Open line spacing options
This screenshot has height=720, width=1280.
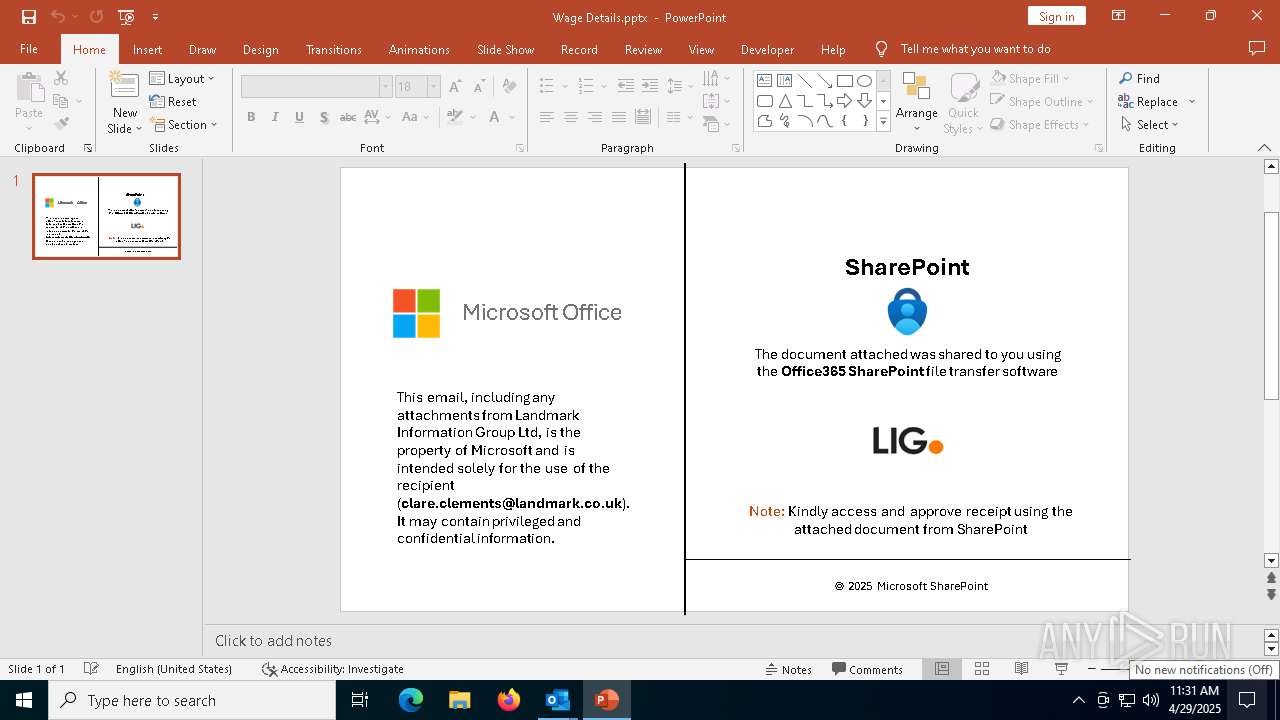[x=679, y=86]
